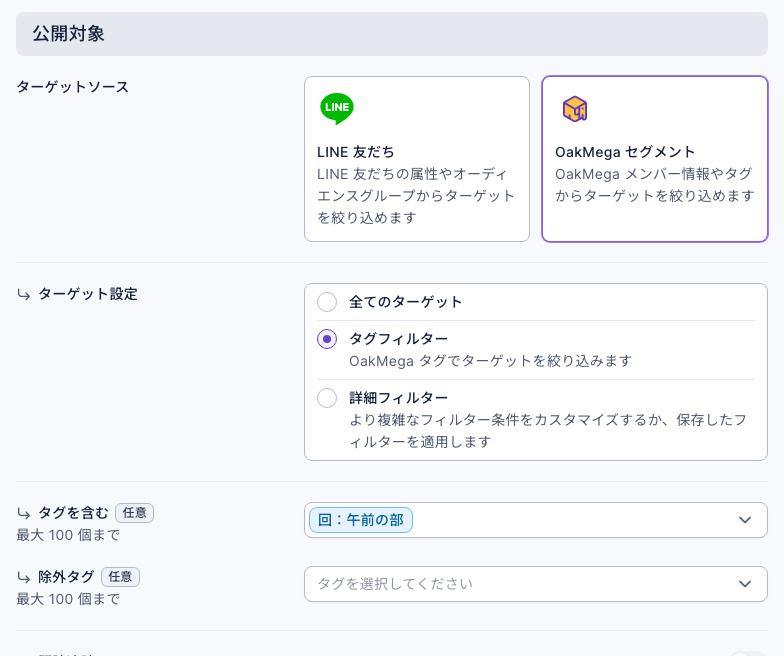784x656 pixels.
Task: Click the green LINE logo icon
Action: (336, 108)
